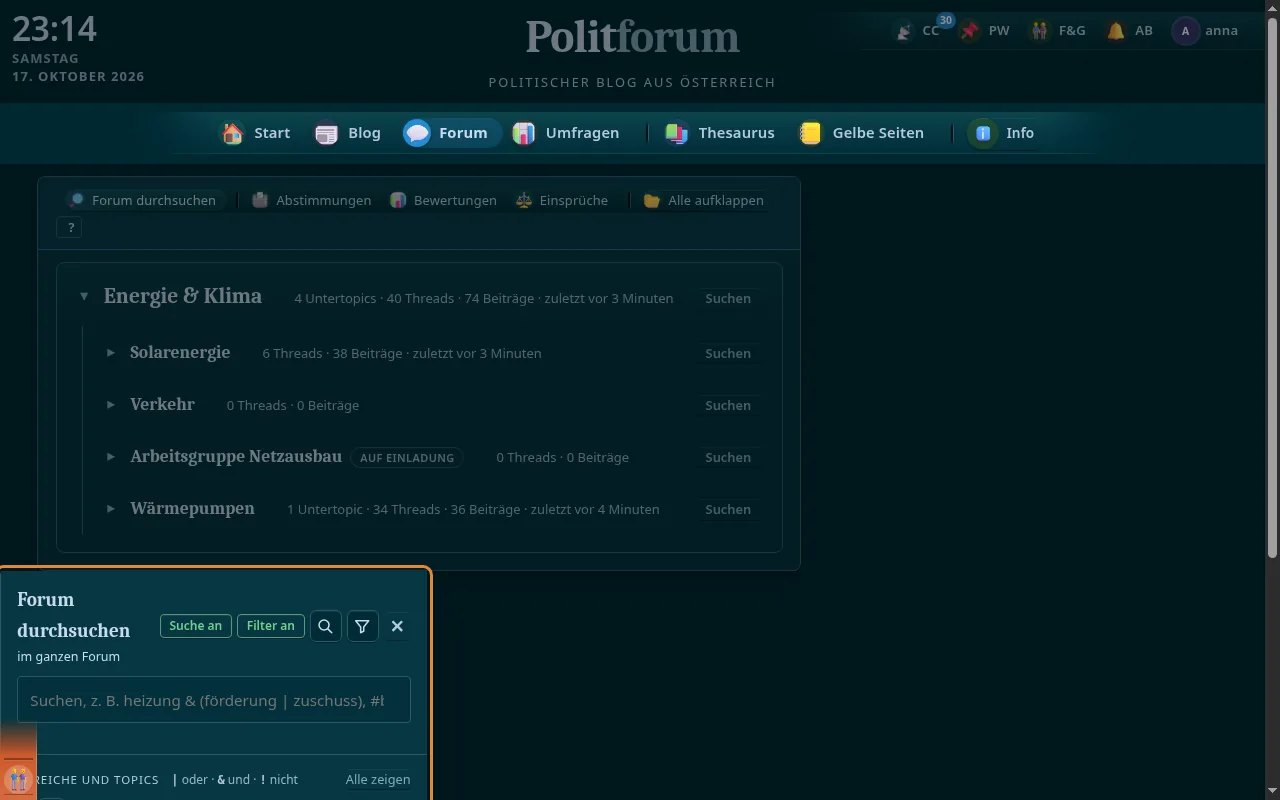Toggle the Filter an switch

271,626
